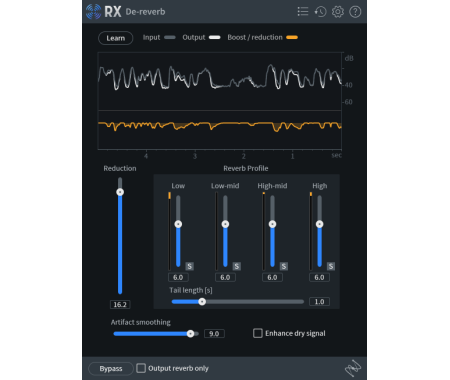
Task: Click the sec label on the time axis
Action: point(336,155)
